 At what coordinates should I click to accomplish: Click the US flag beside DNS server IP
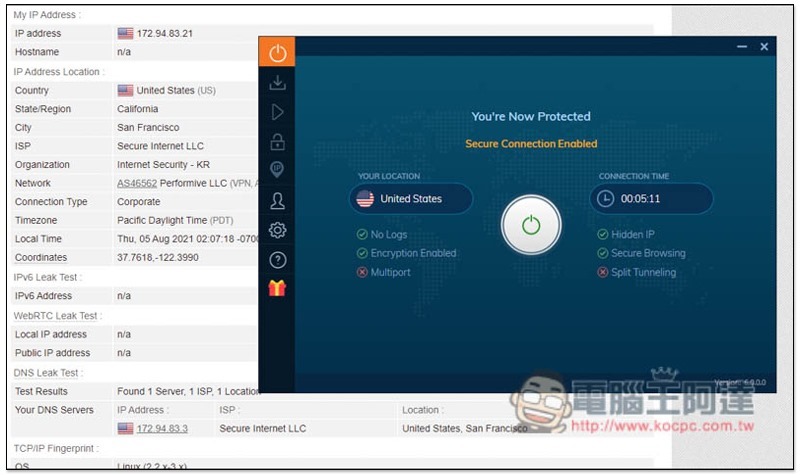[125, 429]
